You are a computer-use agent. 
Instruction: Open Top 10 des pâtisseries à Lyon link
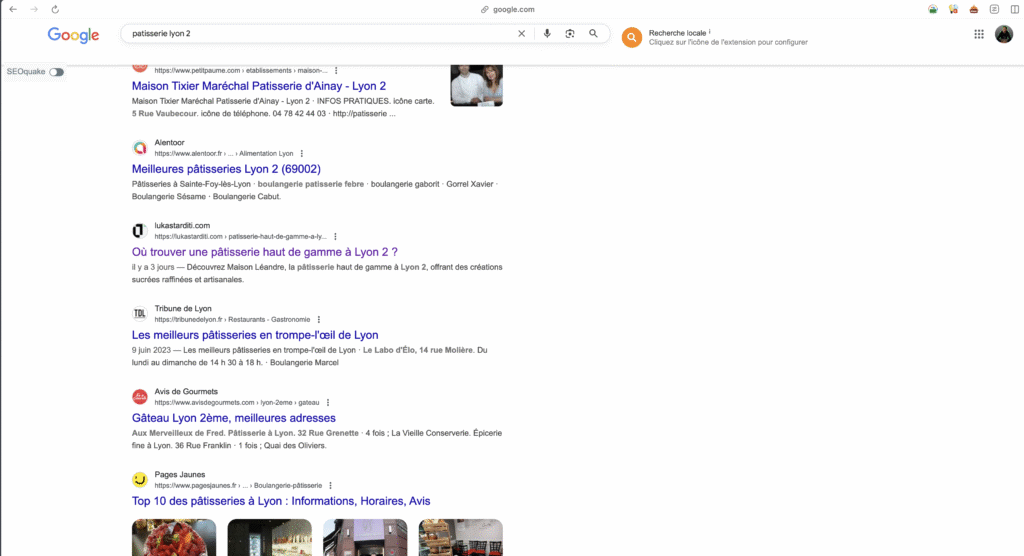pyautogui.click(x=281, y=500)
